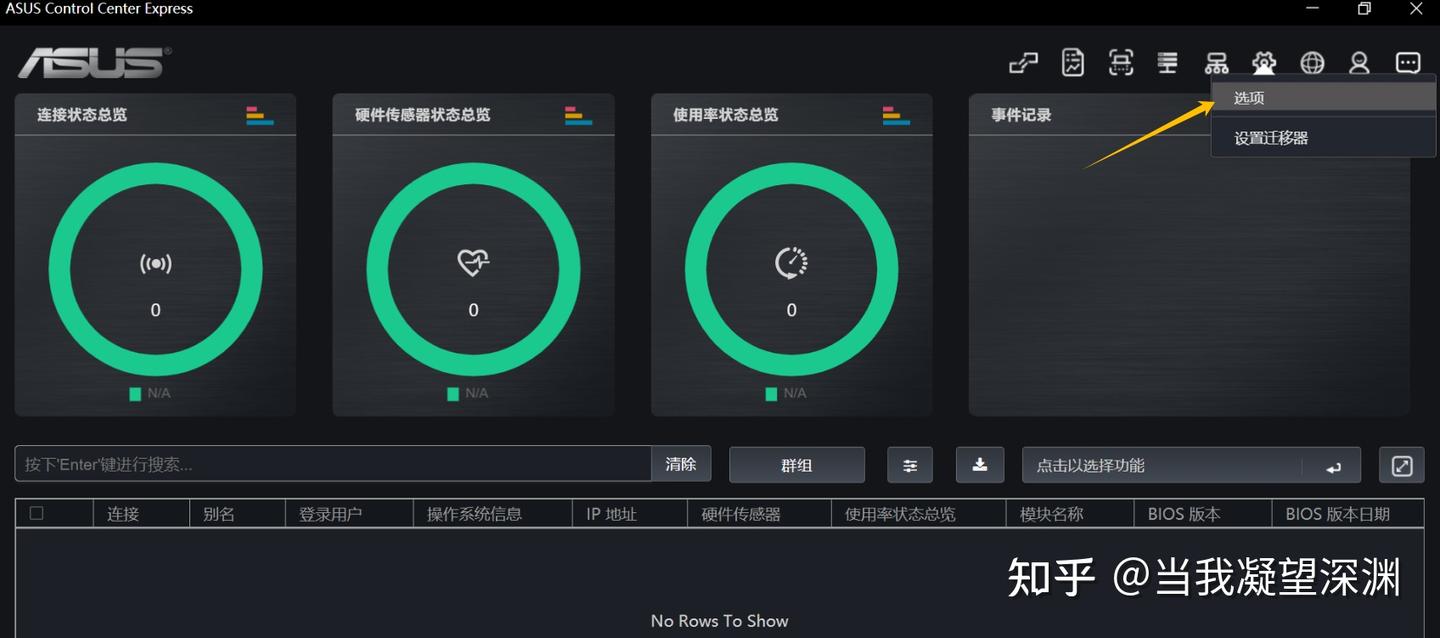Expand the table fullscreen view icon
Screen dimensions: 1440x638
click(1401, 464)
